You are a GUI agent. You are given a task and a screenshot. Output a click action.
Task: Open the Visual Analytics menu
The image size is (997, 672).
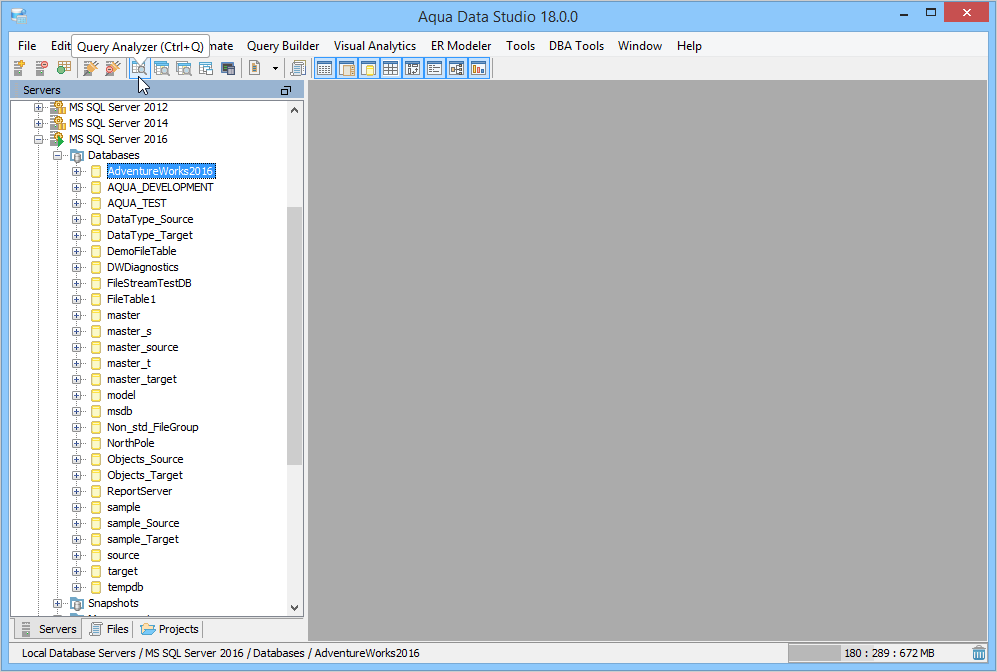(x=375, y=46)
